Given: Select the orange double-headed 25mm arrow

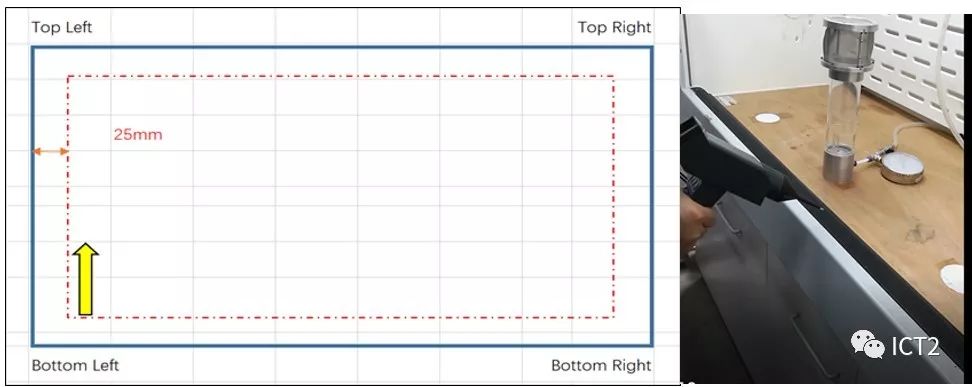Looking at the screenshot, I should pyautogui.click(x=50, y=151).
